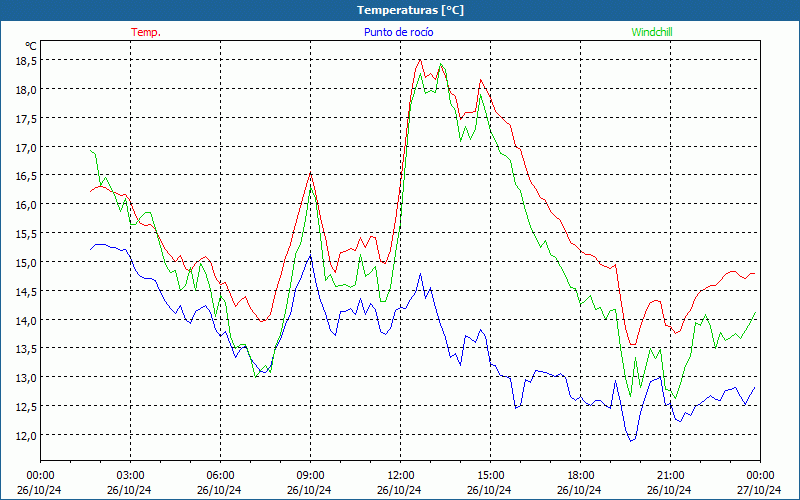The height and width of the screenshot is (500, 800).
Task: Click the 14,0 y-axis value
Action: [26, 320]
